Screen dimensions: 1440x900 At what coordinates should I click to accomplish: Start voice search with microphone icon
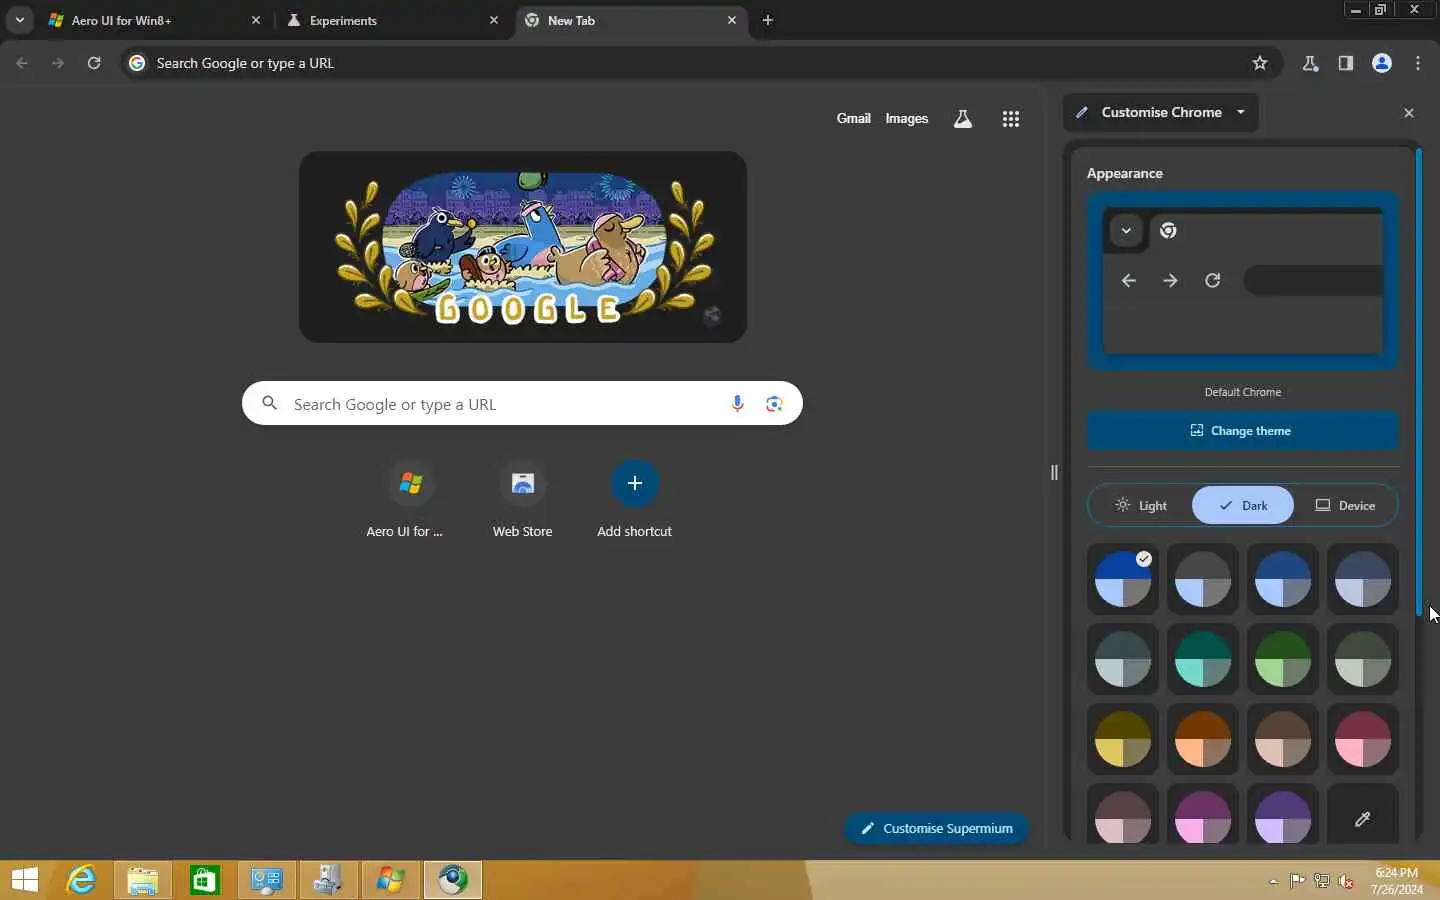[x=737, y=404]
